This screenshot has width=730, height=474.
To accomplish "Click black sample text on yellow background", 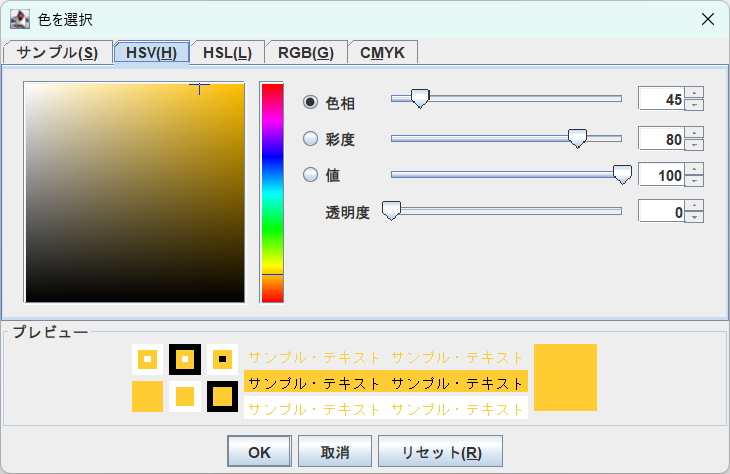I will pyautogui.click(x=386, y=383).
